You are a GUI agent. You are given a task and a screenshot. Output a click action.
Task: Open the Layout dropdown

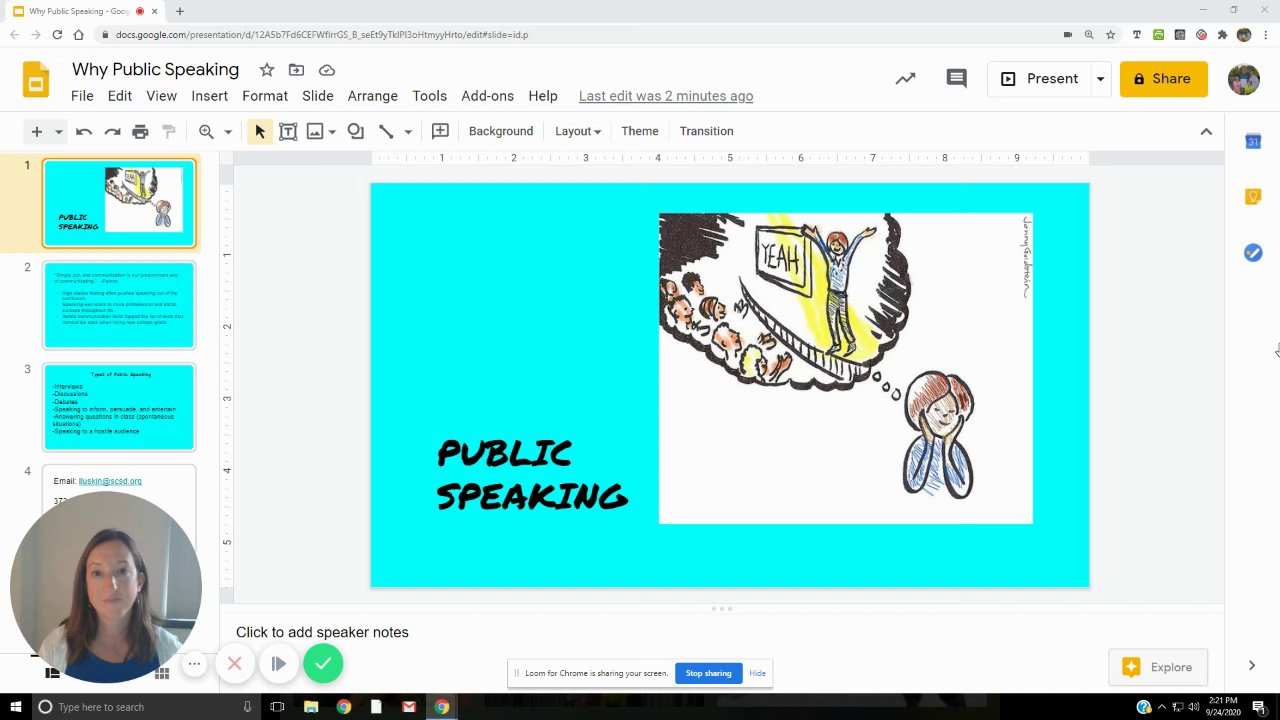[578, 131]
